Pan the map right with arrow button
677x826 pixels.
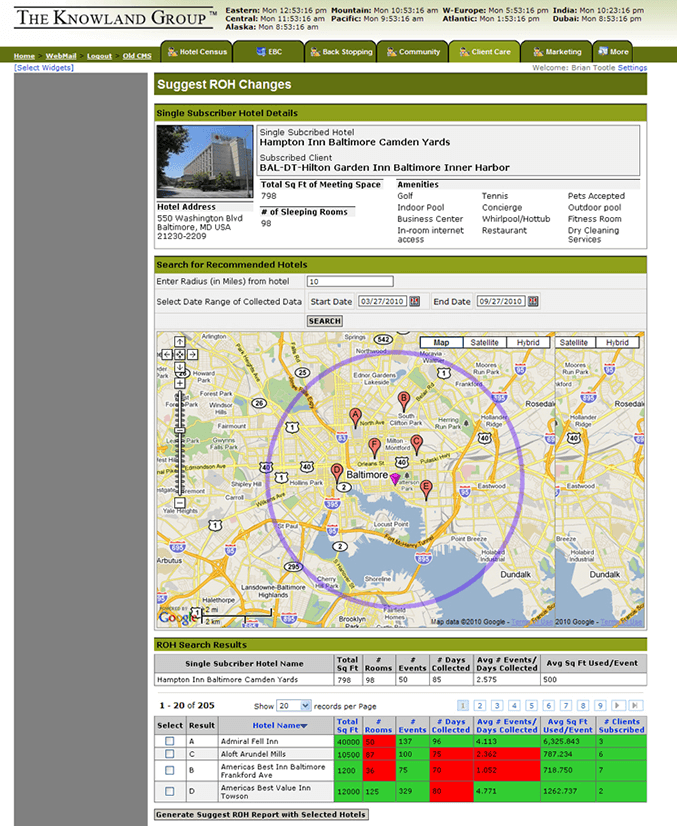193,355
